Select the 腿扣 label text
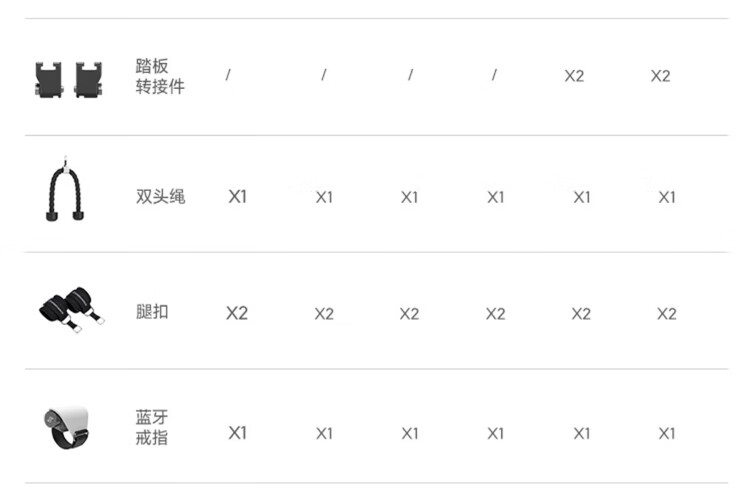Viewport: 750px width, 502px height. click(152, 312)
